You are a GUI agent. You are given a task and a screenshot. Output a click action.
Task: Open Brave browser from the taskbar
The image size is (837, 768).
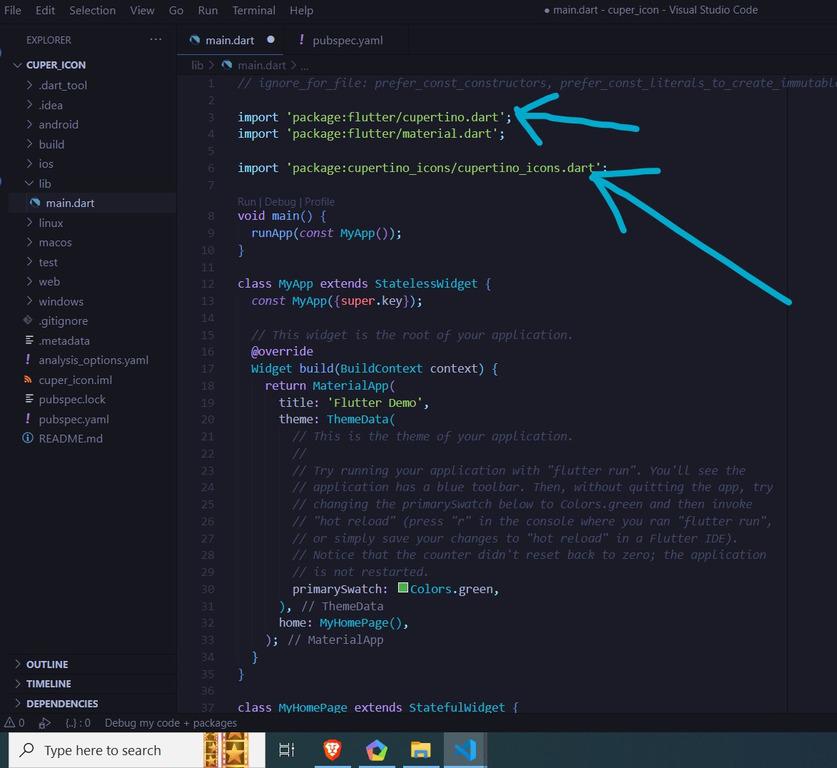(332, 750)
